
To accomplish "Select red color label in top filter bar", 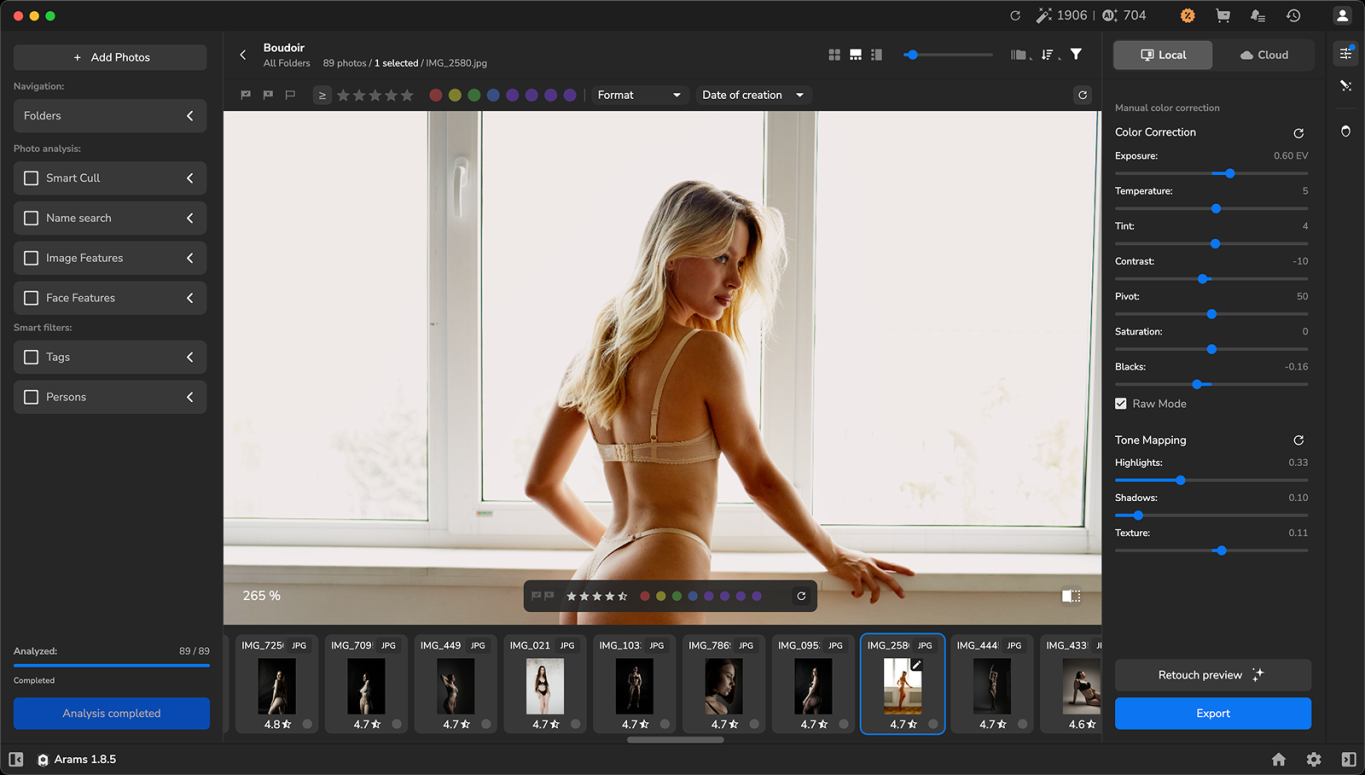I will 436,95.
